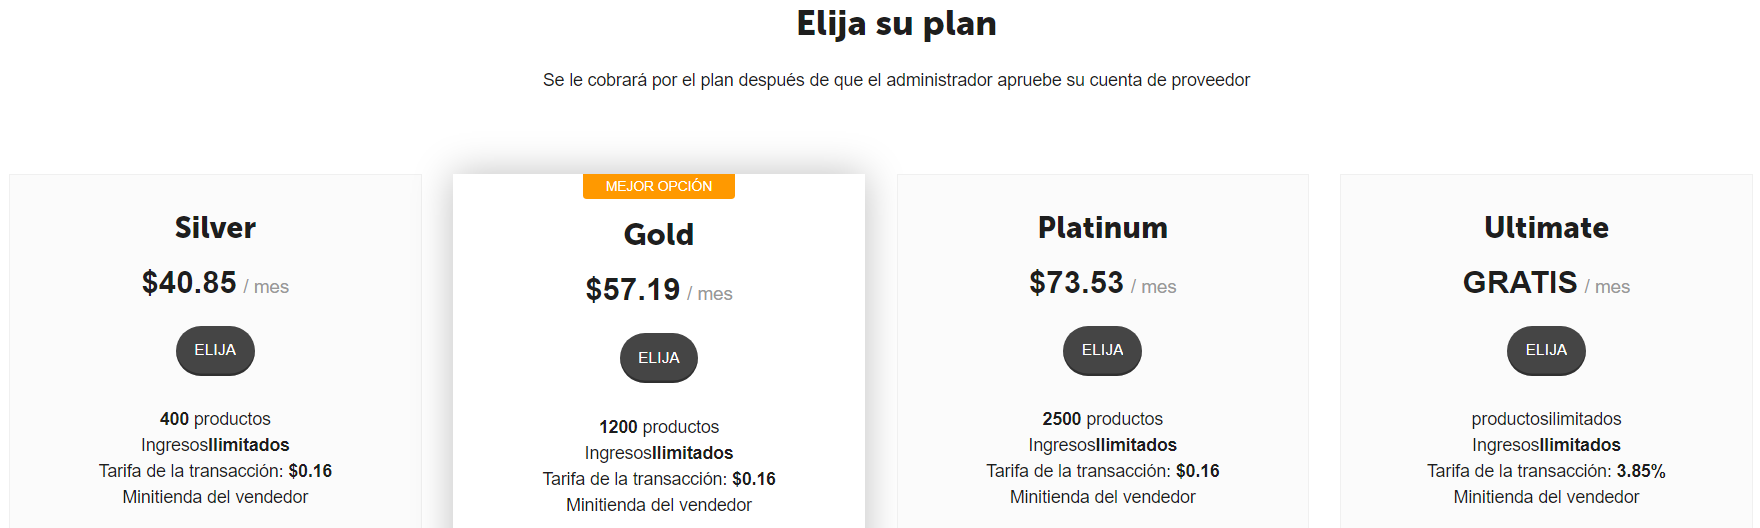This screenshot has height=528, width=1760.
Task: Click the Gold plan heading
Action: pos(659,235)
